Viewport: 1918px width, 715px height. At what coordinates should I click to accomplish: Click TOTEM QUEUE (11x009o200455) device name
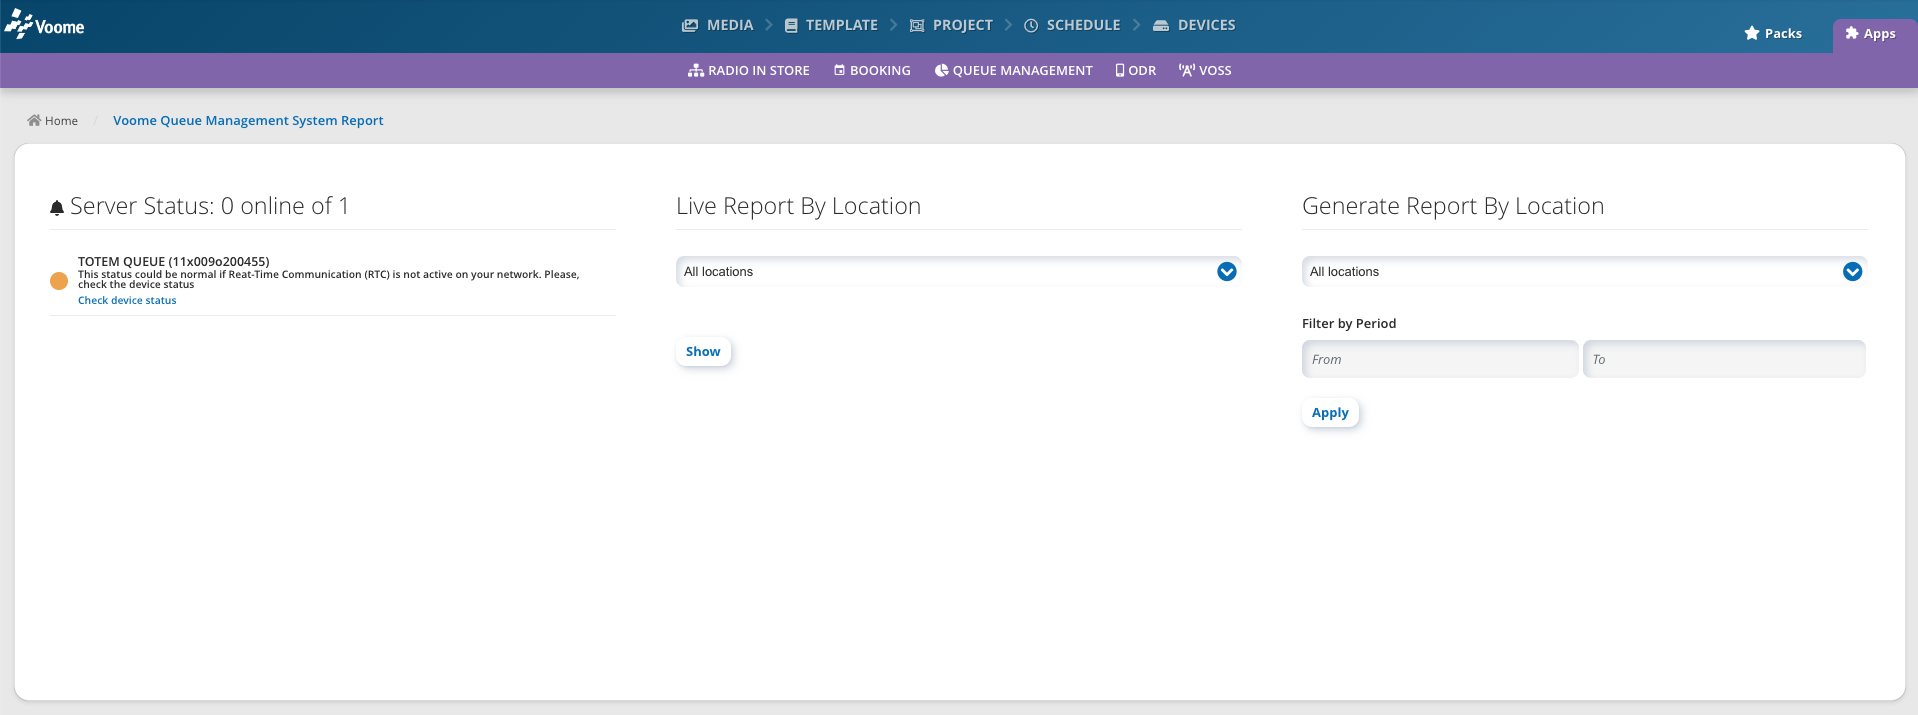[174, 262]
